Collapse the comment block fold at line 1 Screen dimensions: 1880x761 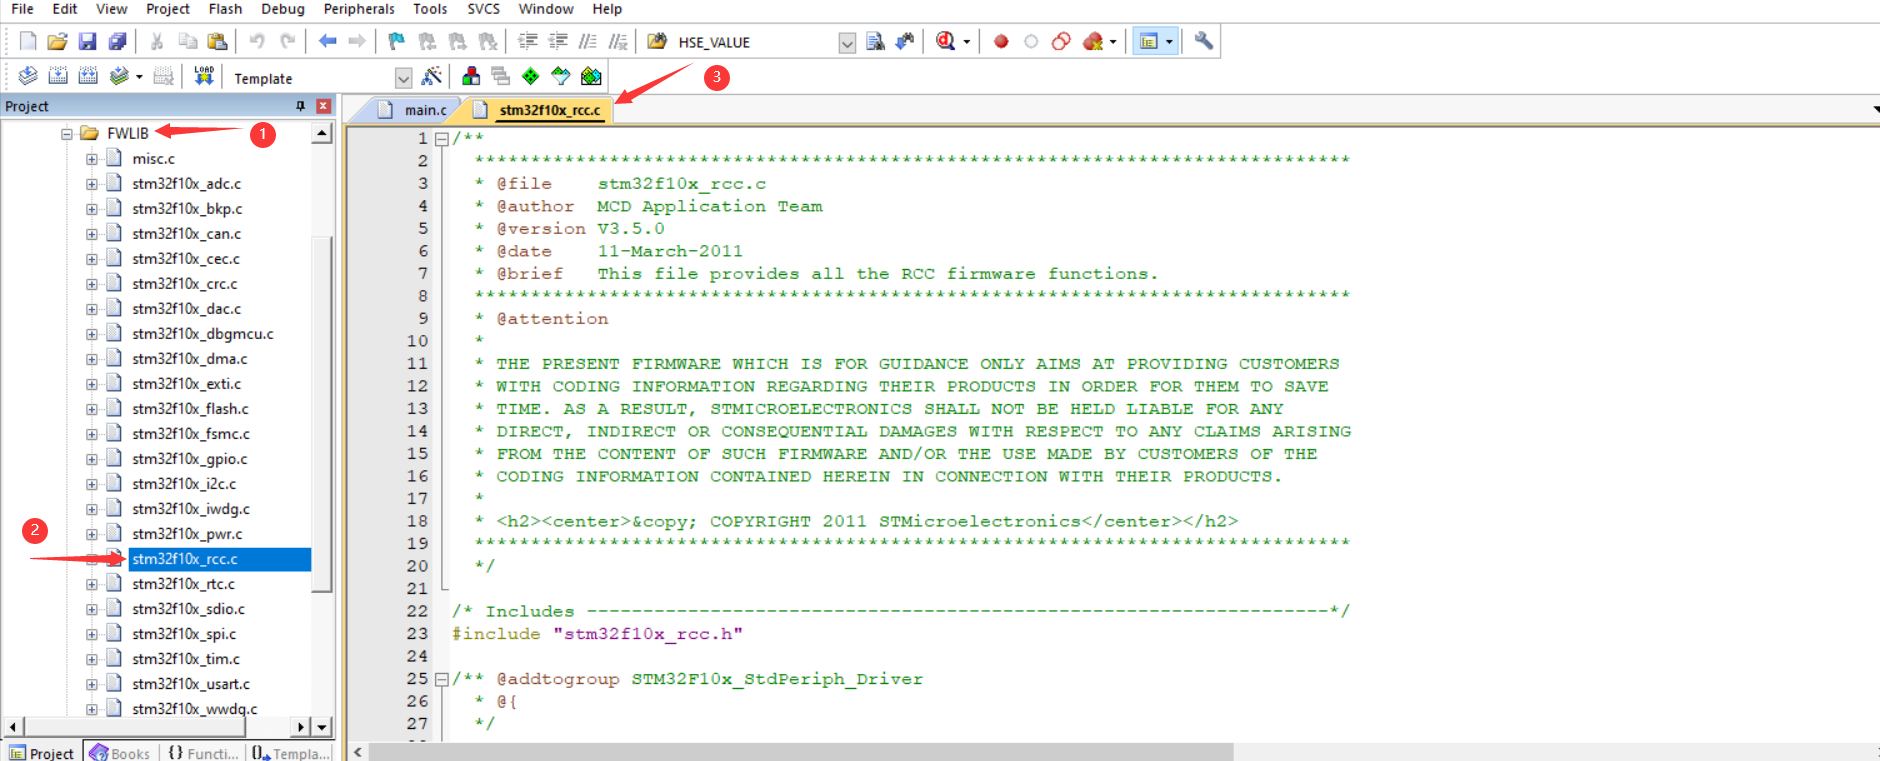click(x=441, y=139)
